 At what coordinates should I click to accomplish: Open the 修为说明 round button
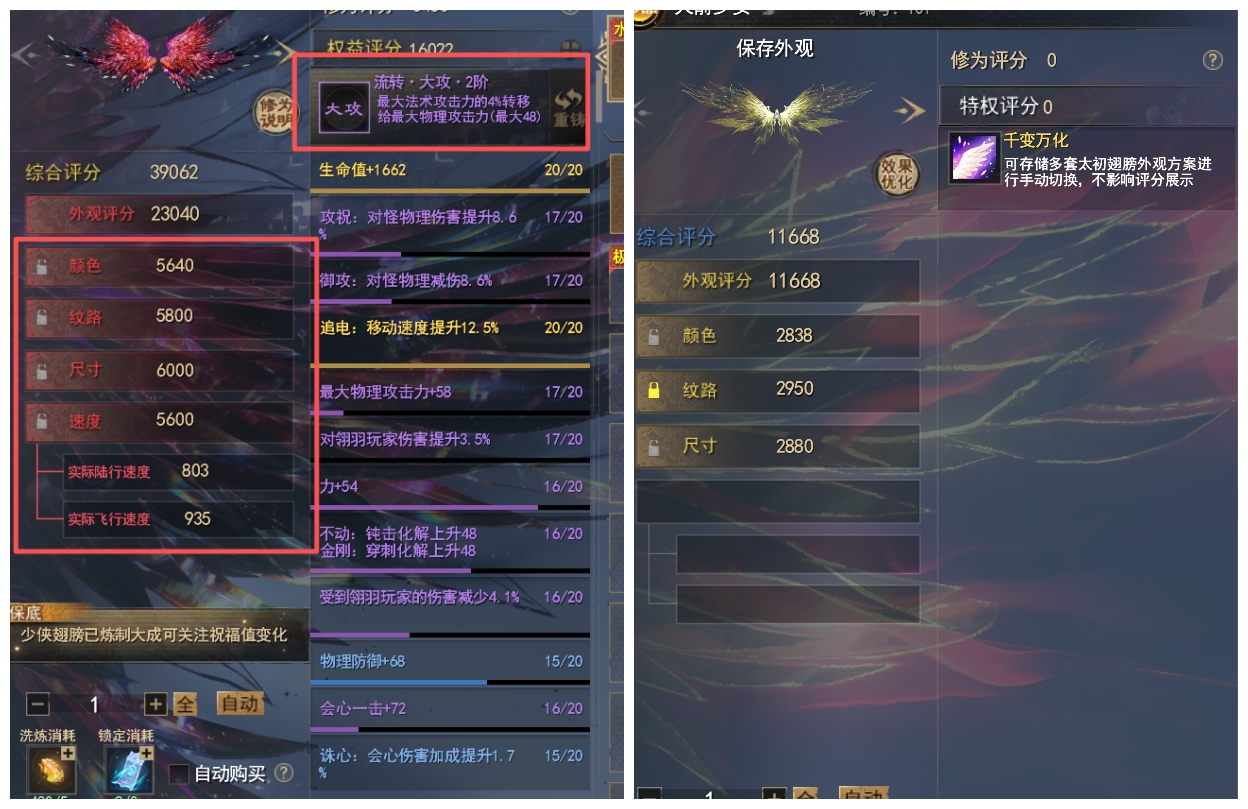275,112
